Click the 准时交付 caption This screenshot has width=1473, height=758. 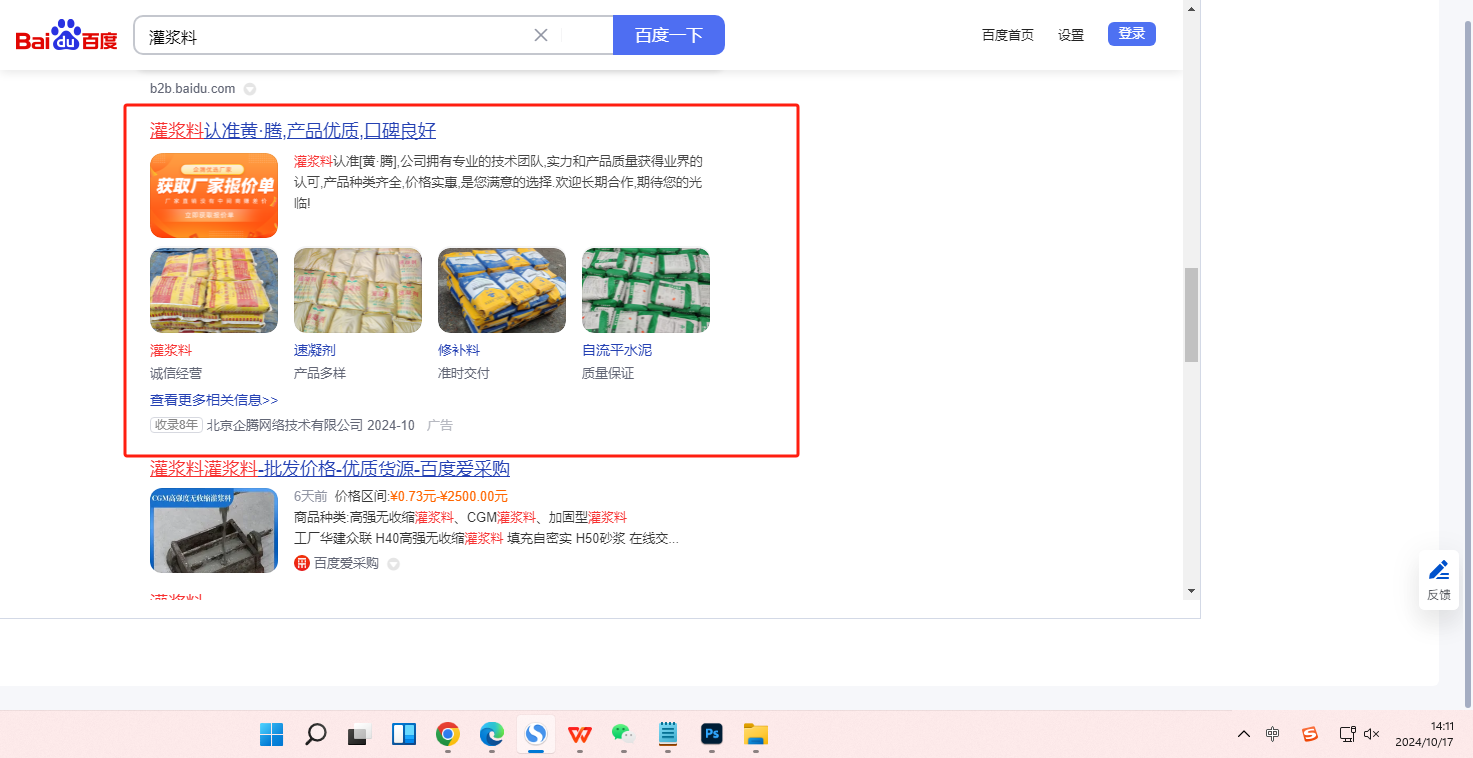coord(464,374)
